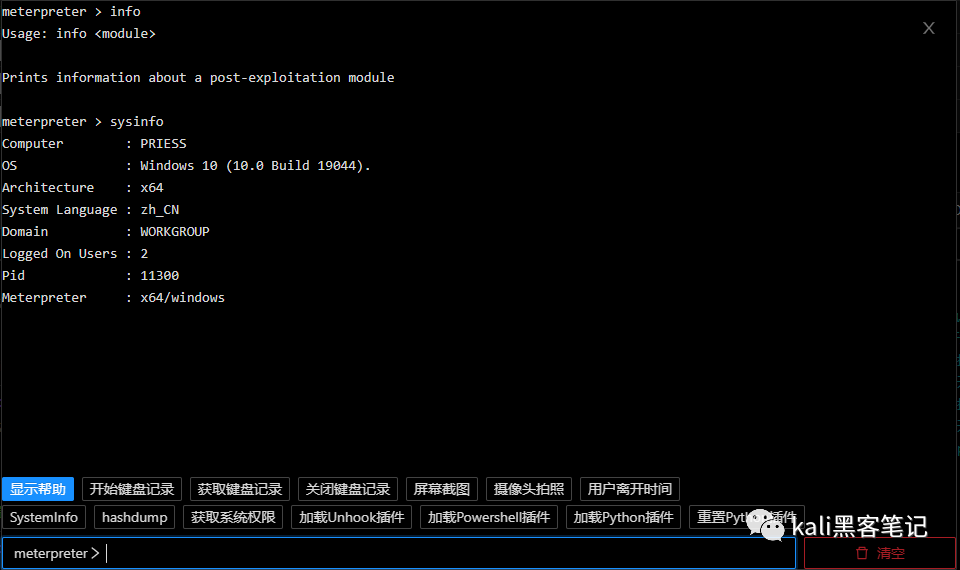Check 用户离开时间 idle time

point(630,489)
